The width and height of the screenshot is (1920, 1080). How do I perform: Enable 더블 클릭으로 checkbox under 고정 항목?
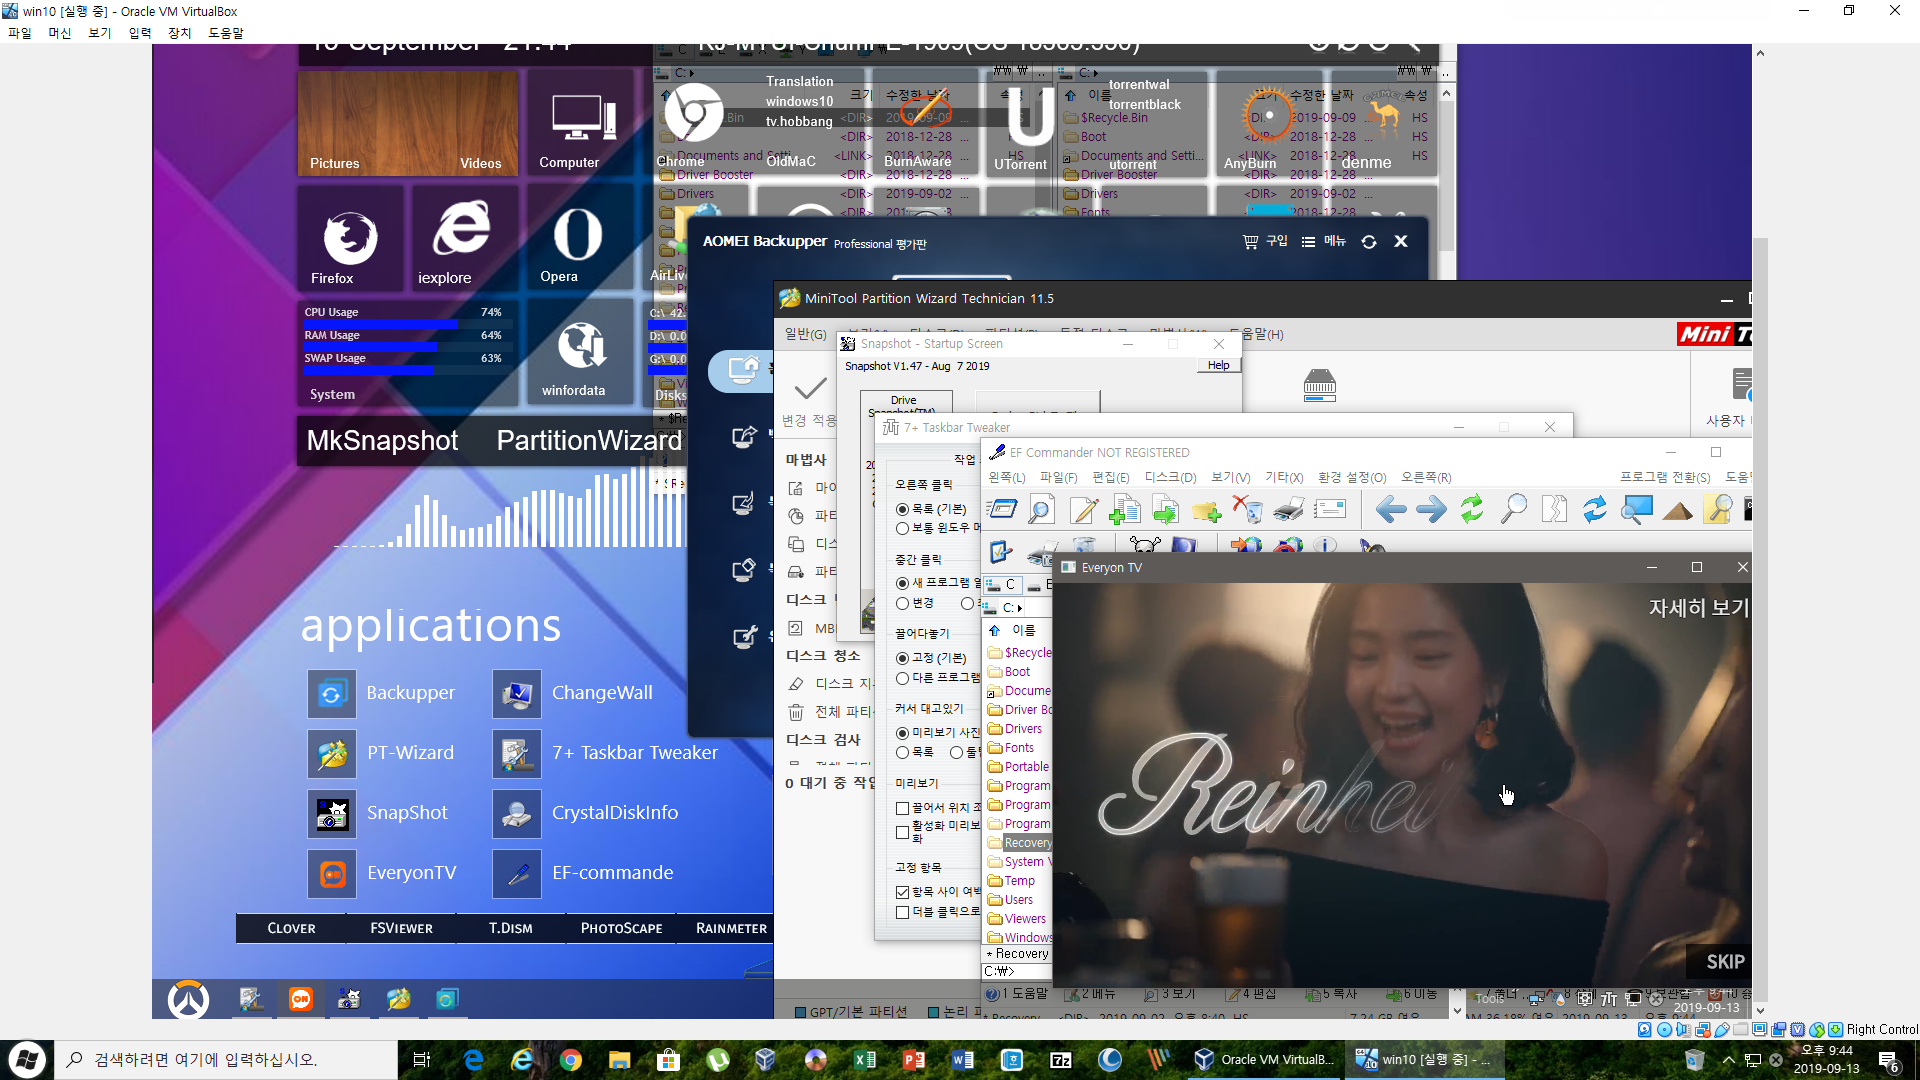point(903,912)
